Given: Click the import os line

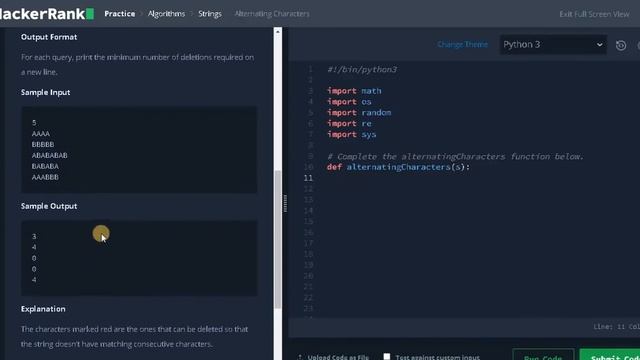Looking at the screenshot, I should [x=349, y=102].
